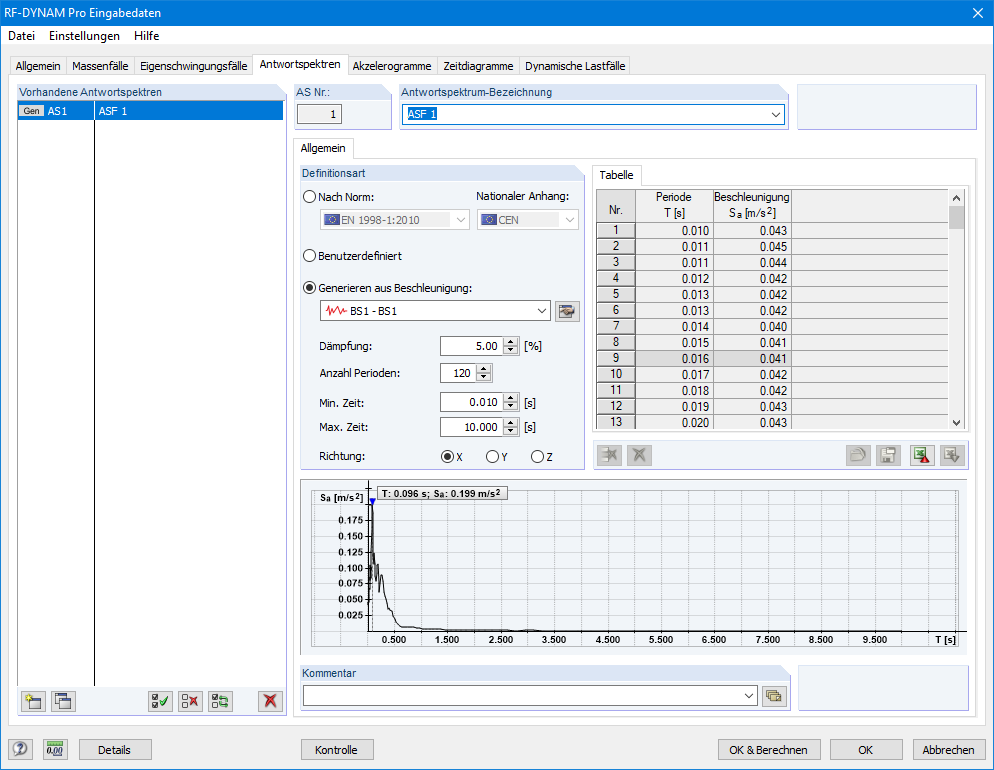Select the Nach Norm radio button

(309, 197)
